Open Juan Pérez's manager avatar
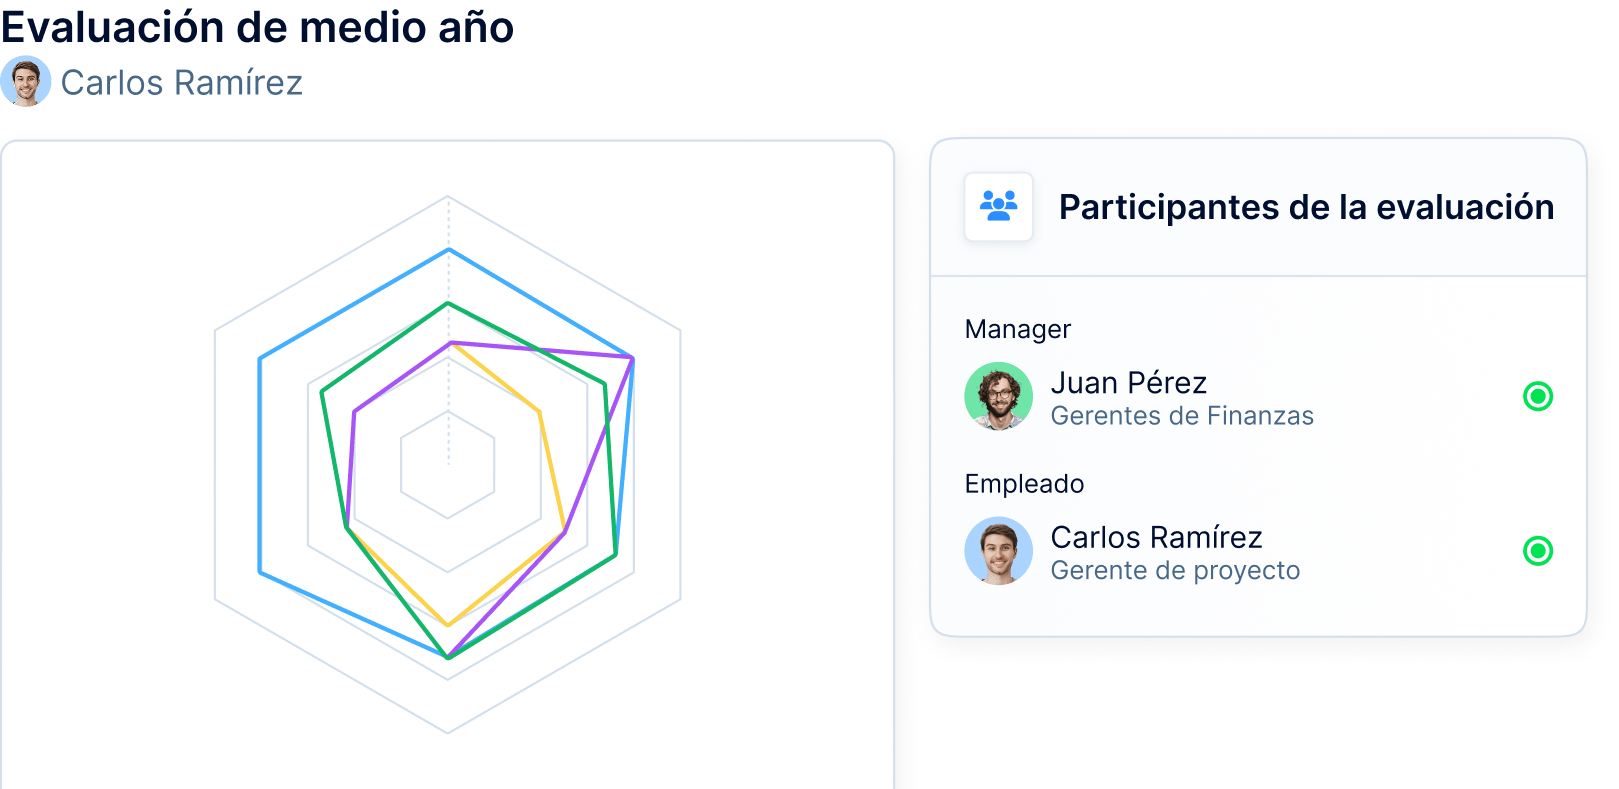 [x=998, y=396]
